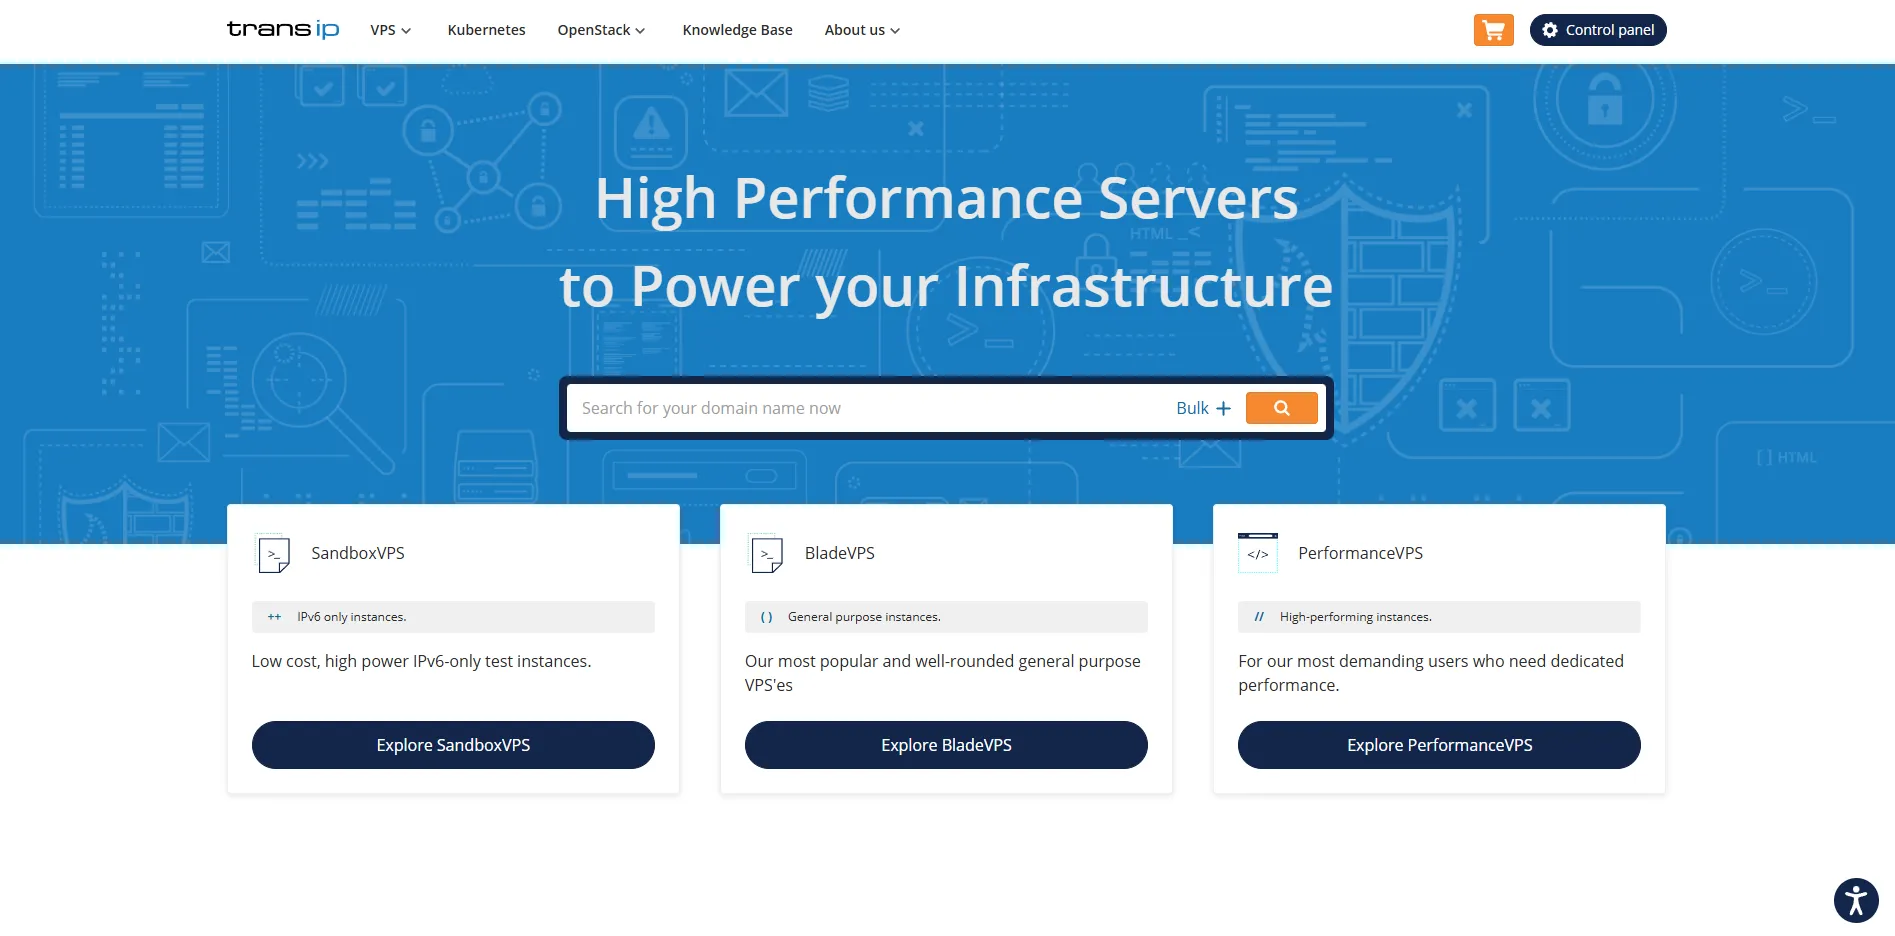Click the orange magnifying glass search icon
The height and width of the screenshot is (936, 1895).
[1281, 408]
